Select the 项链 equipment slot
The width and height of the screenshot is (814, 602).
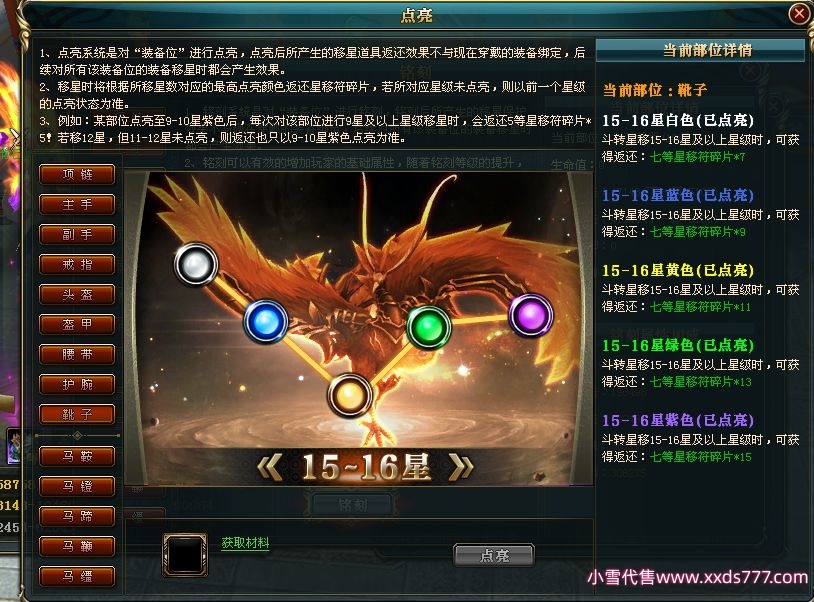tap(77, 174)
